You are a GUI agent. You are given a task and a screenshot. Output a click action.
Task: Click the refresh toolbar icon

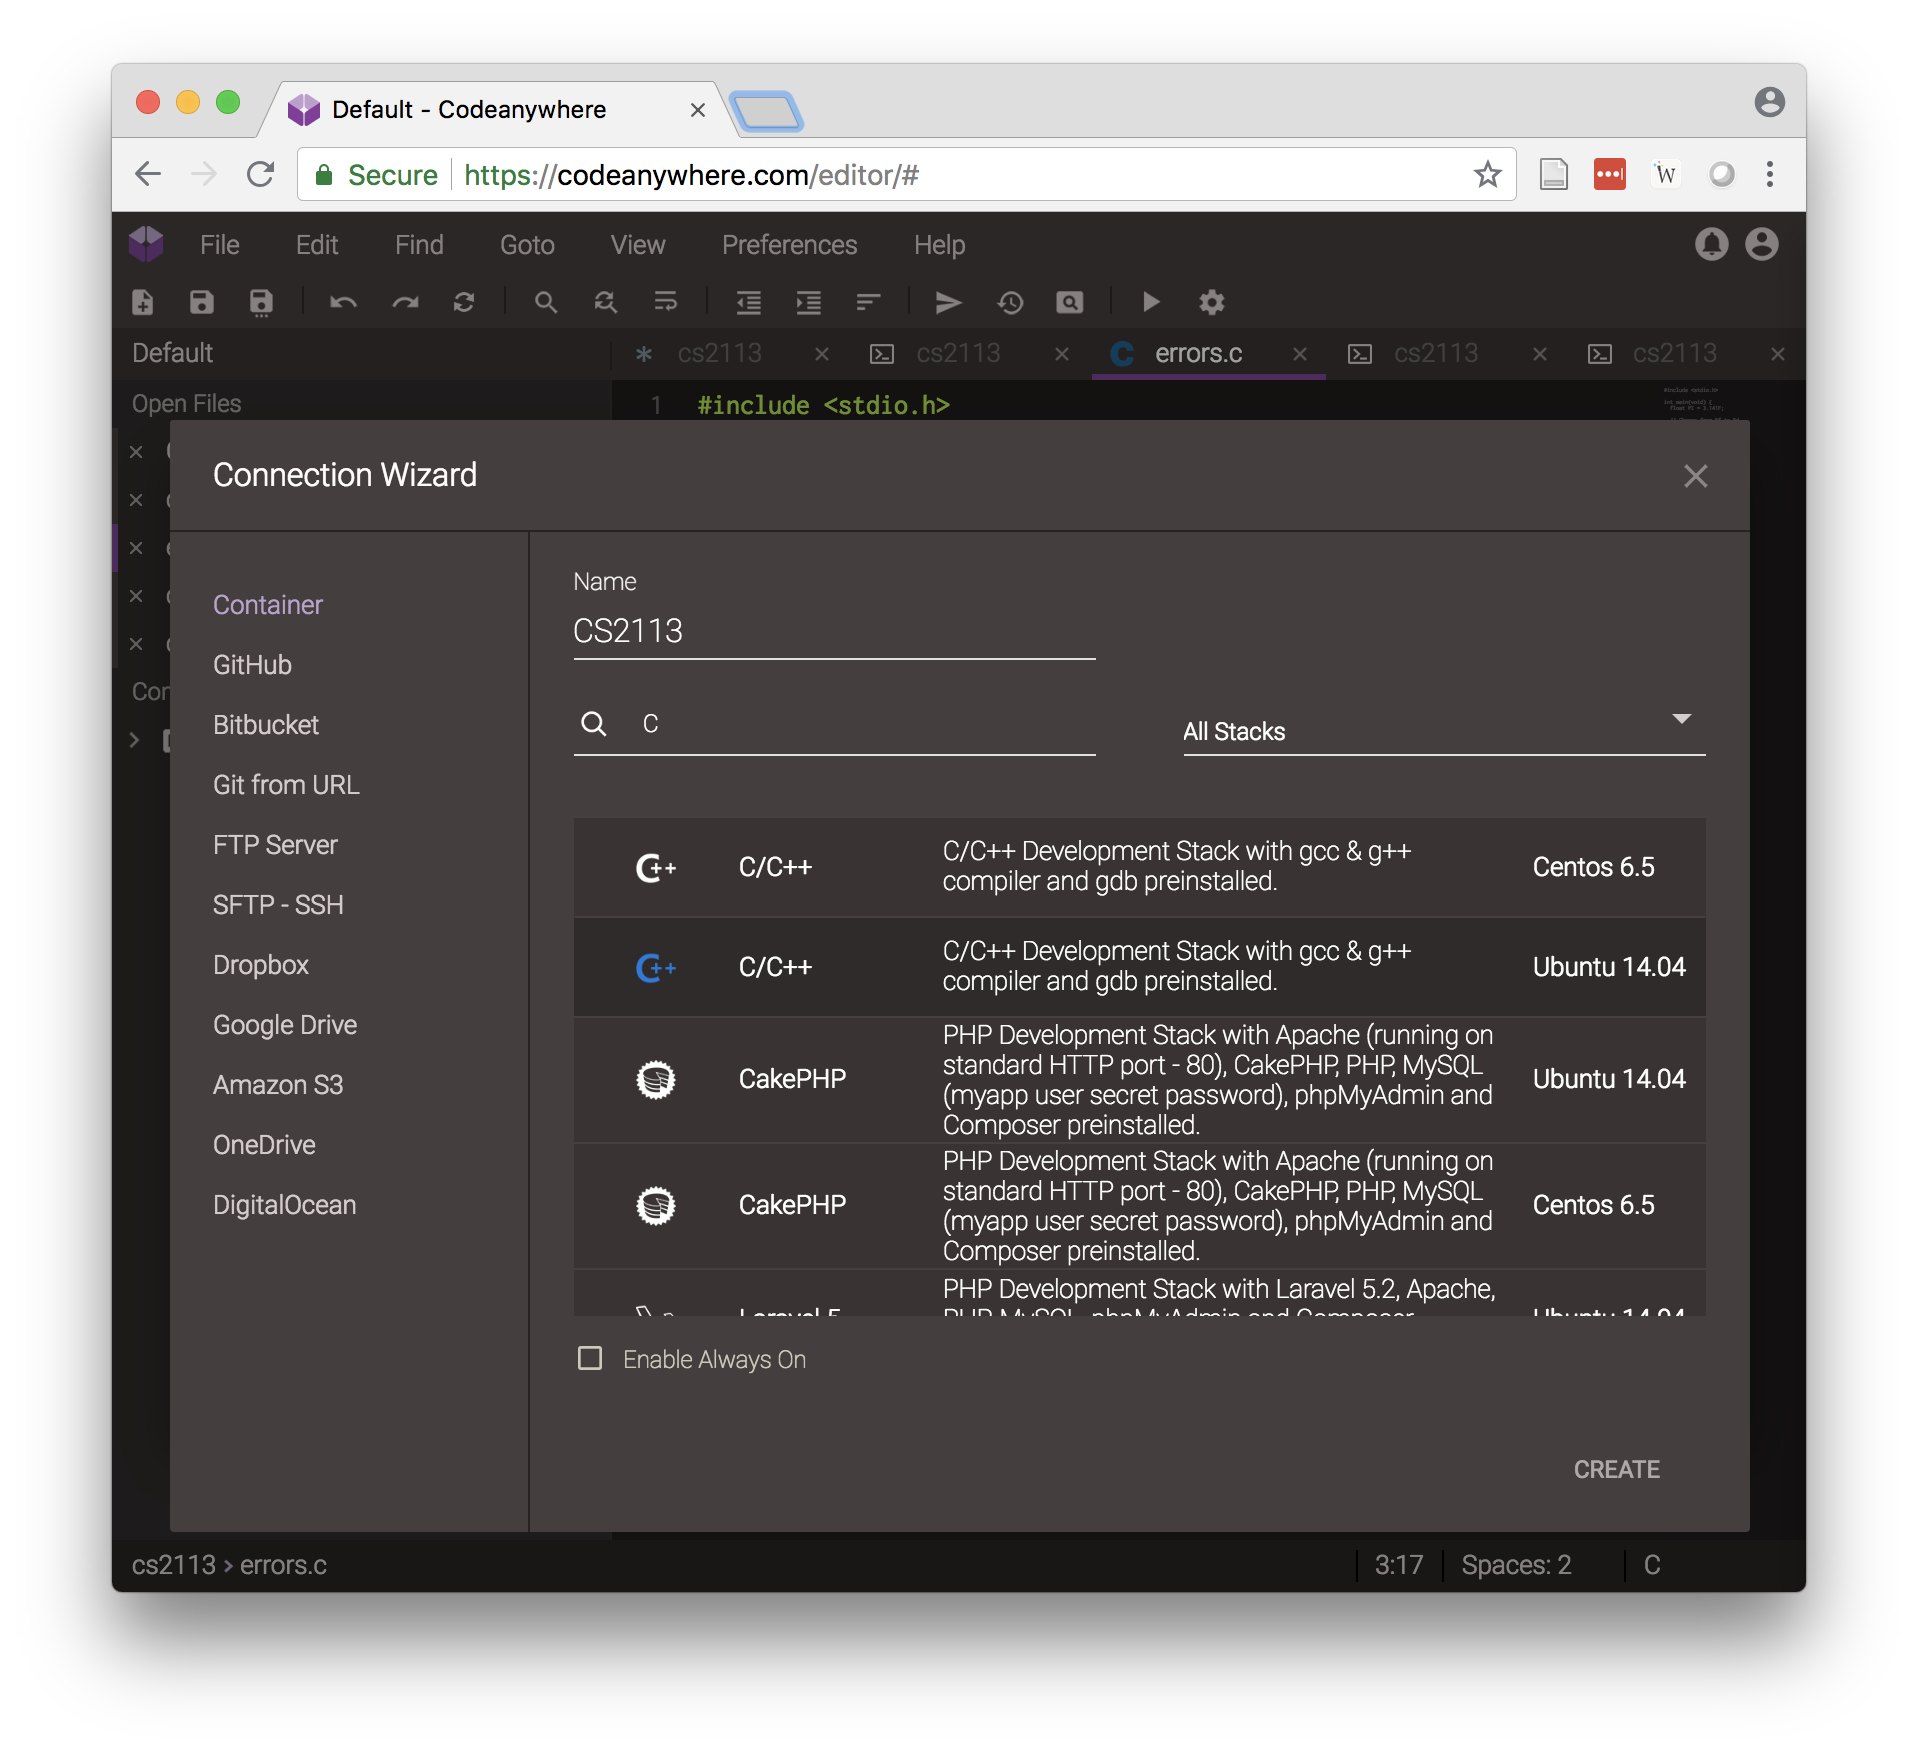pos(464,302)
